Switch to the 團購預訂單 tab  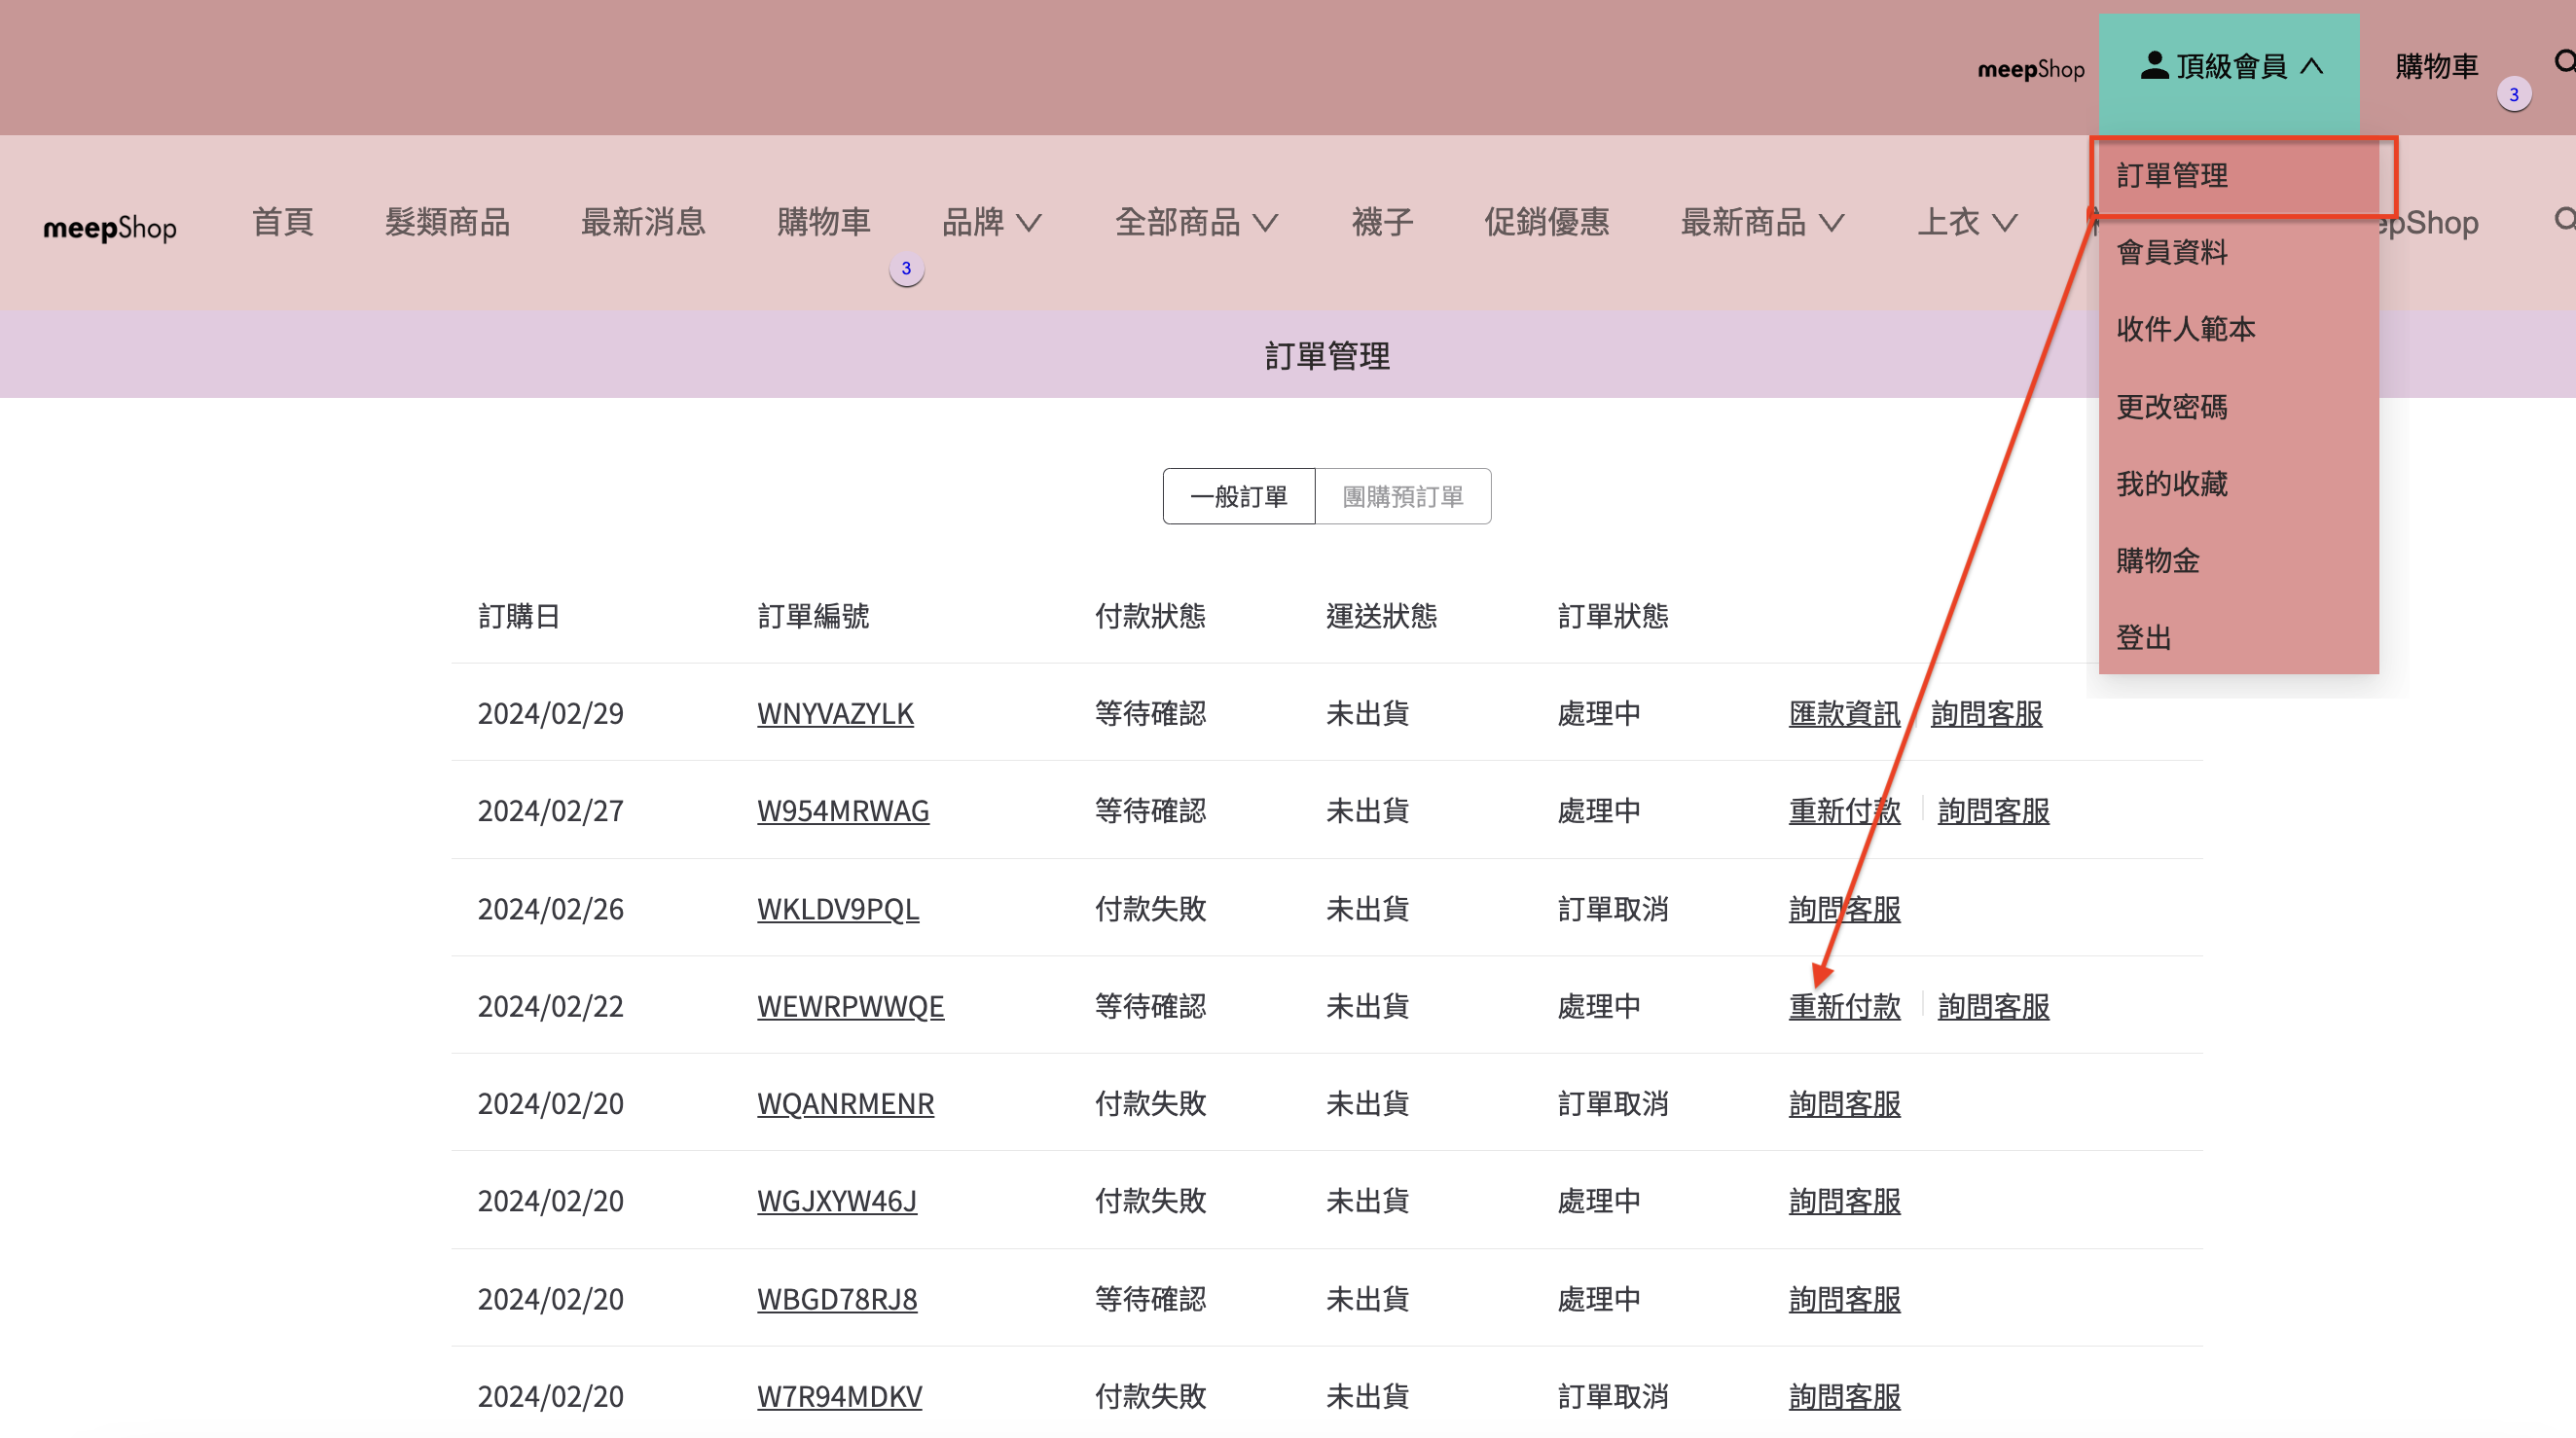click(x=1402, y=497)
